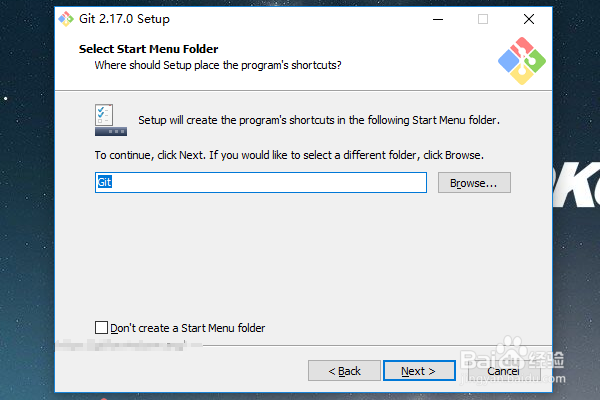600x400 pixels.
Task: Click the Git icon in the title bar
Action: (66, 19)
